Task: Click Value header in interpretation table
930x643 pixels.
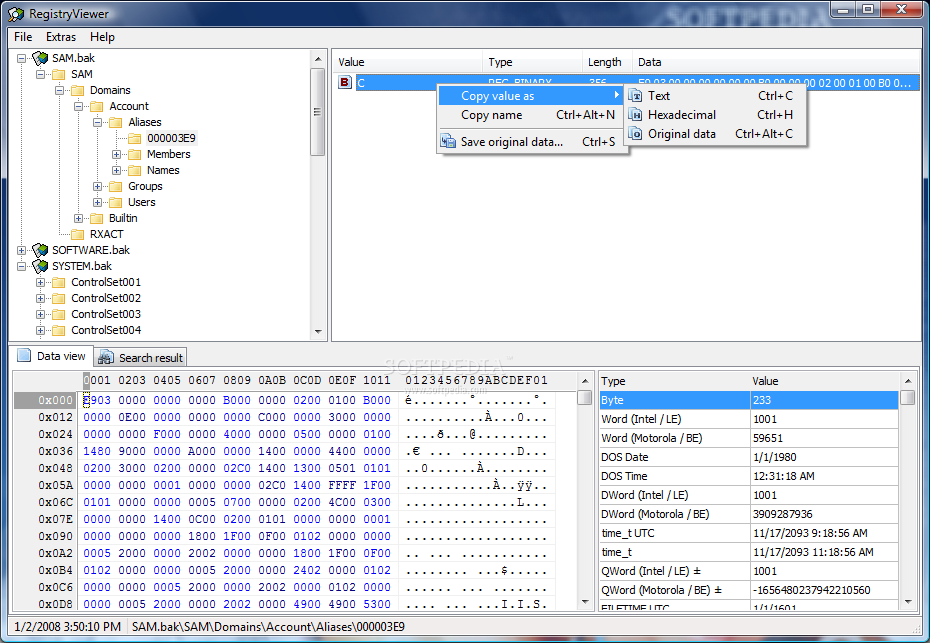Action: point(824,381)
